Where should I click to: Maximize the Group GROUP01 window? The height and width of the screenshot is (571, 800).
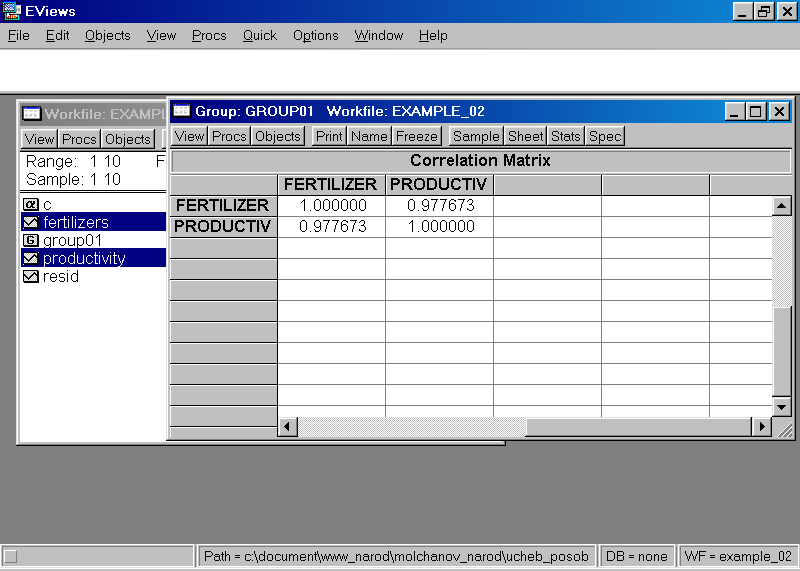[x=756, y=111]
